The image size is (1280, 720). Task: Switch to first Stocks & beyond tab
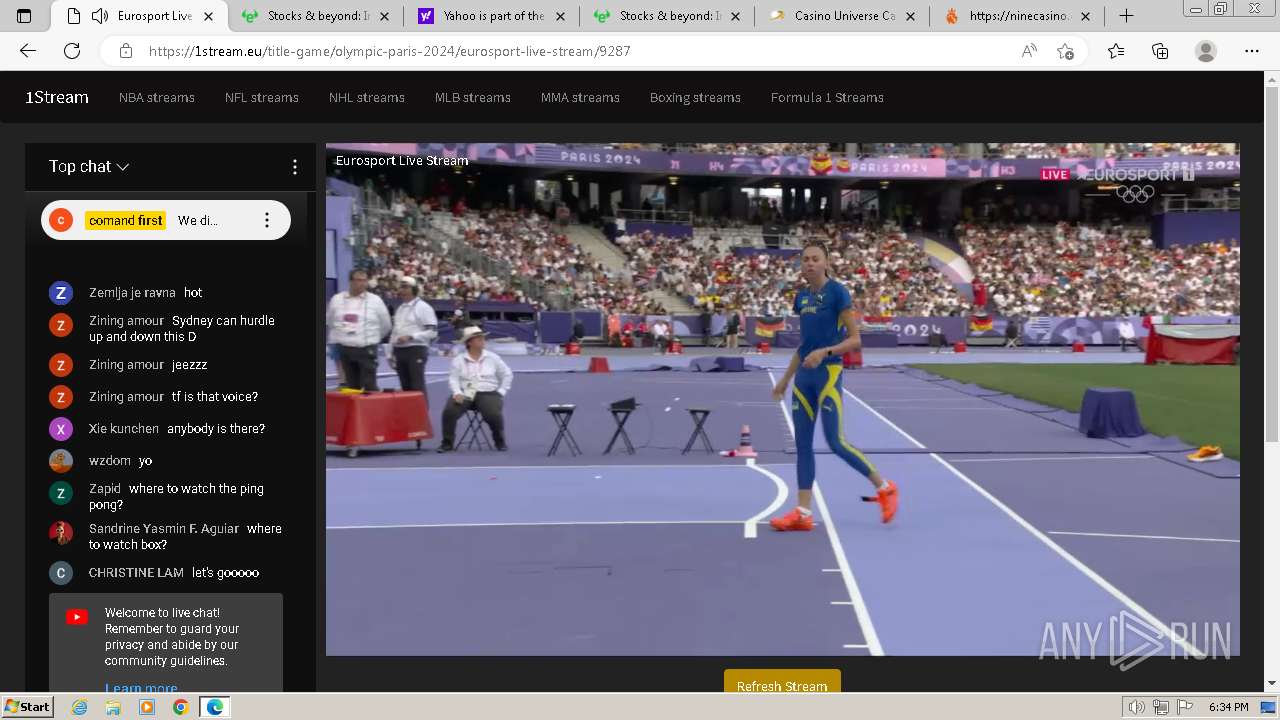click(316, 16)
